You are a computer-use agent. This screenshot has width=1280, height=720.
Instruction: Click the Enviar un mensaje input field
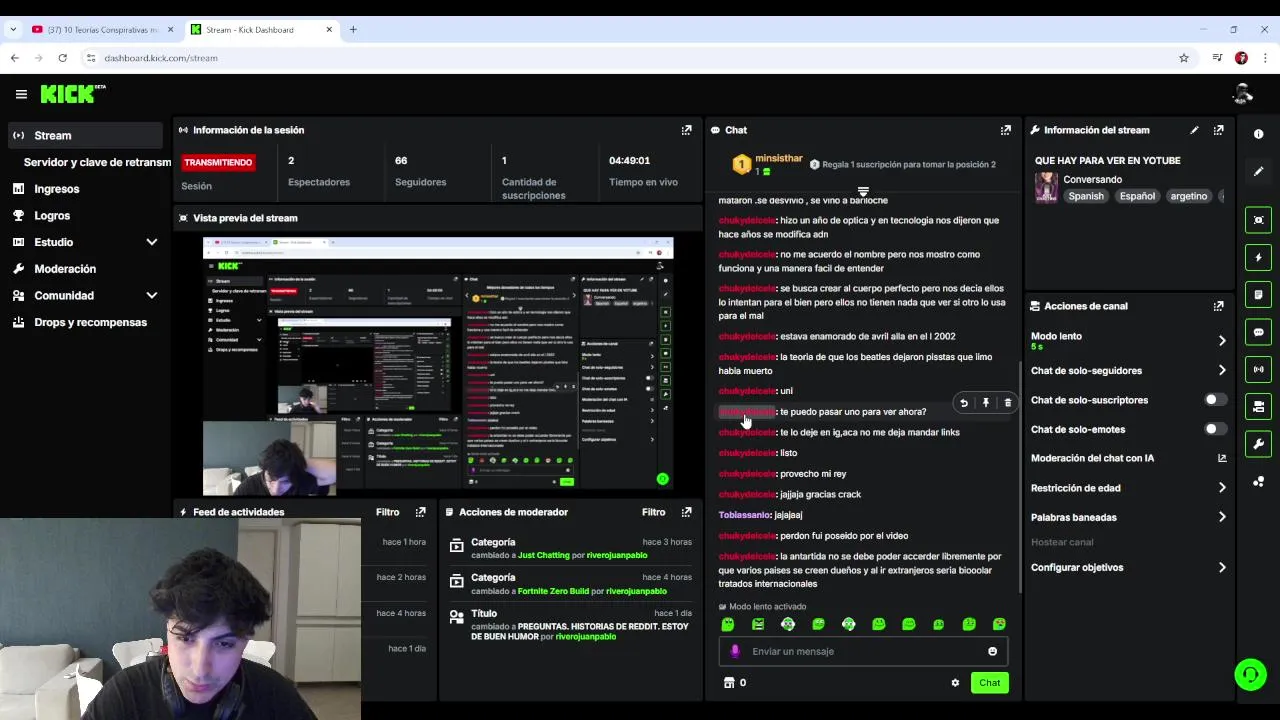[864, 651]
